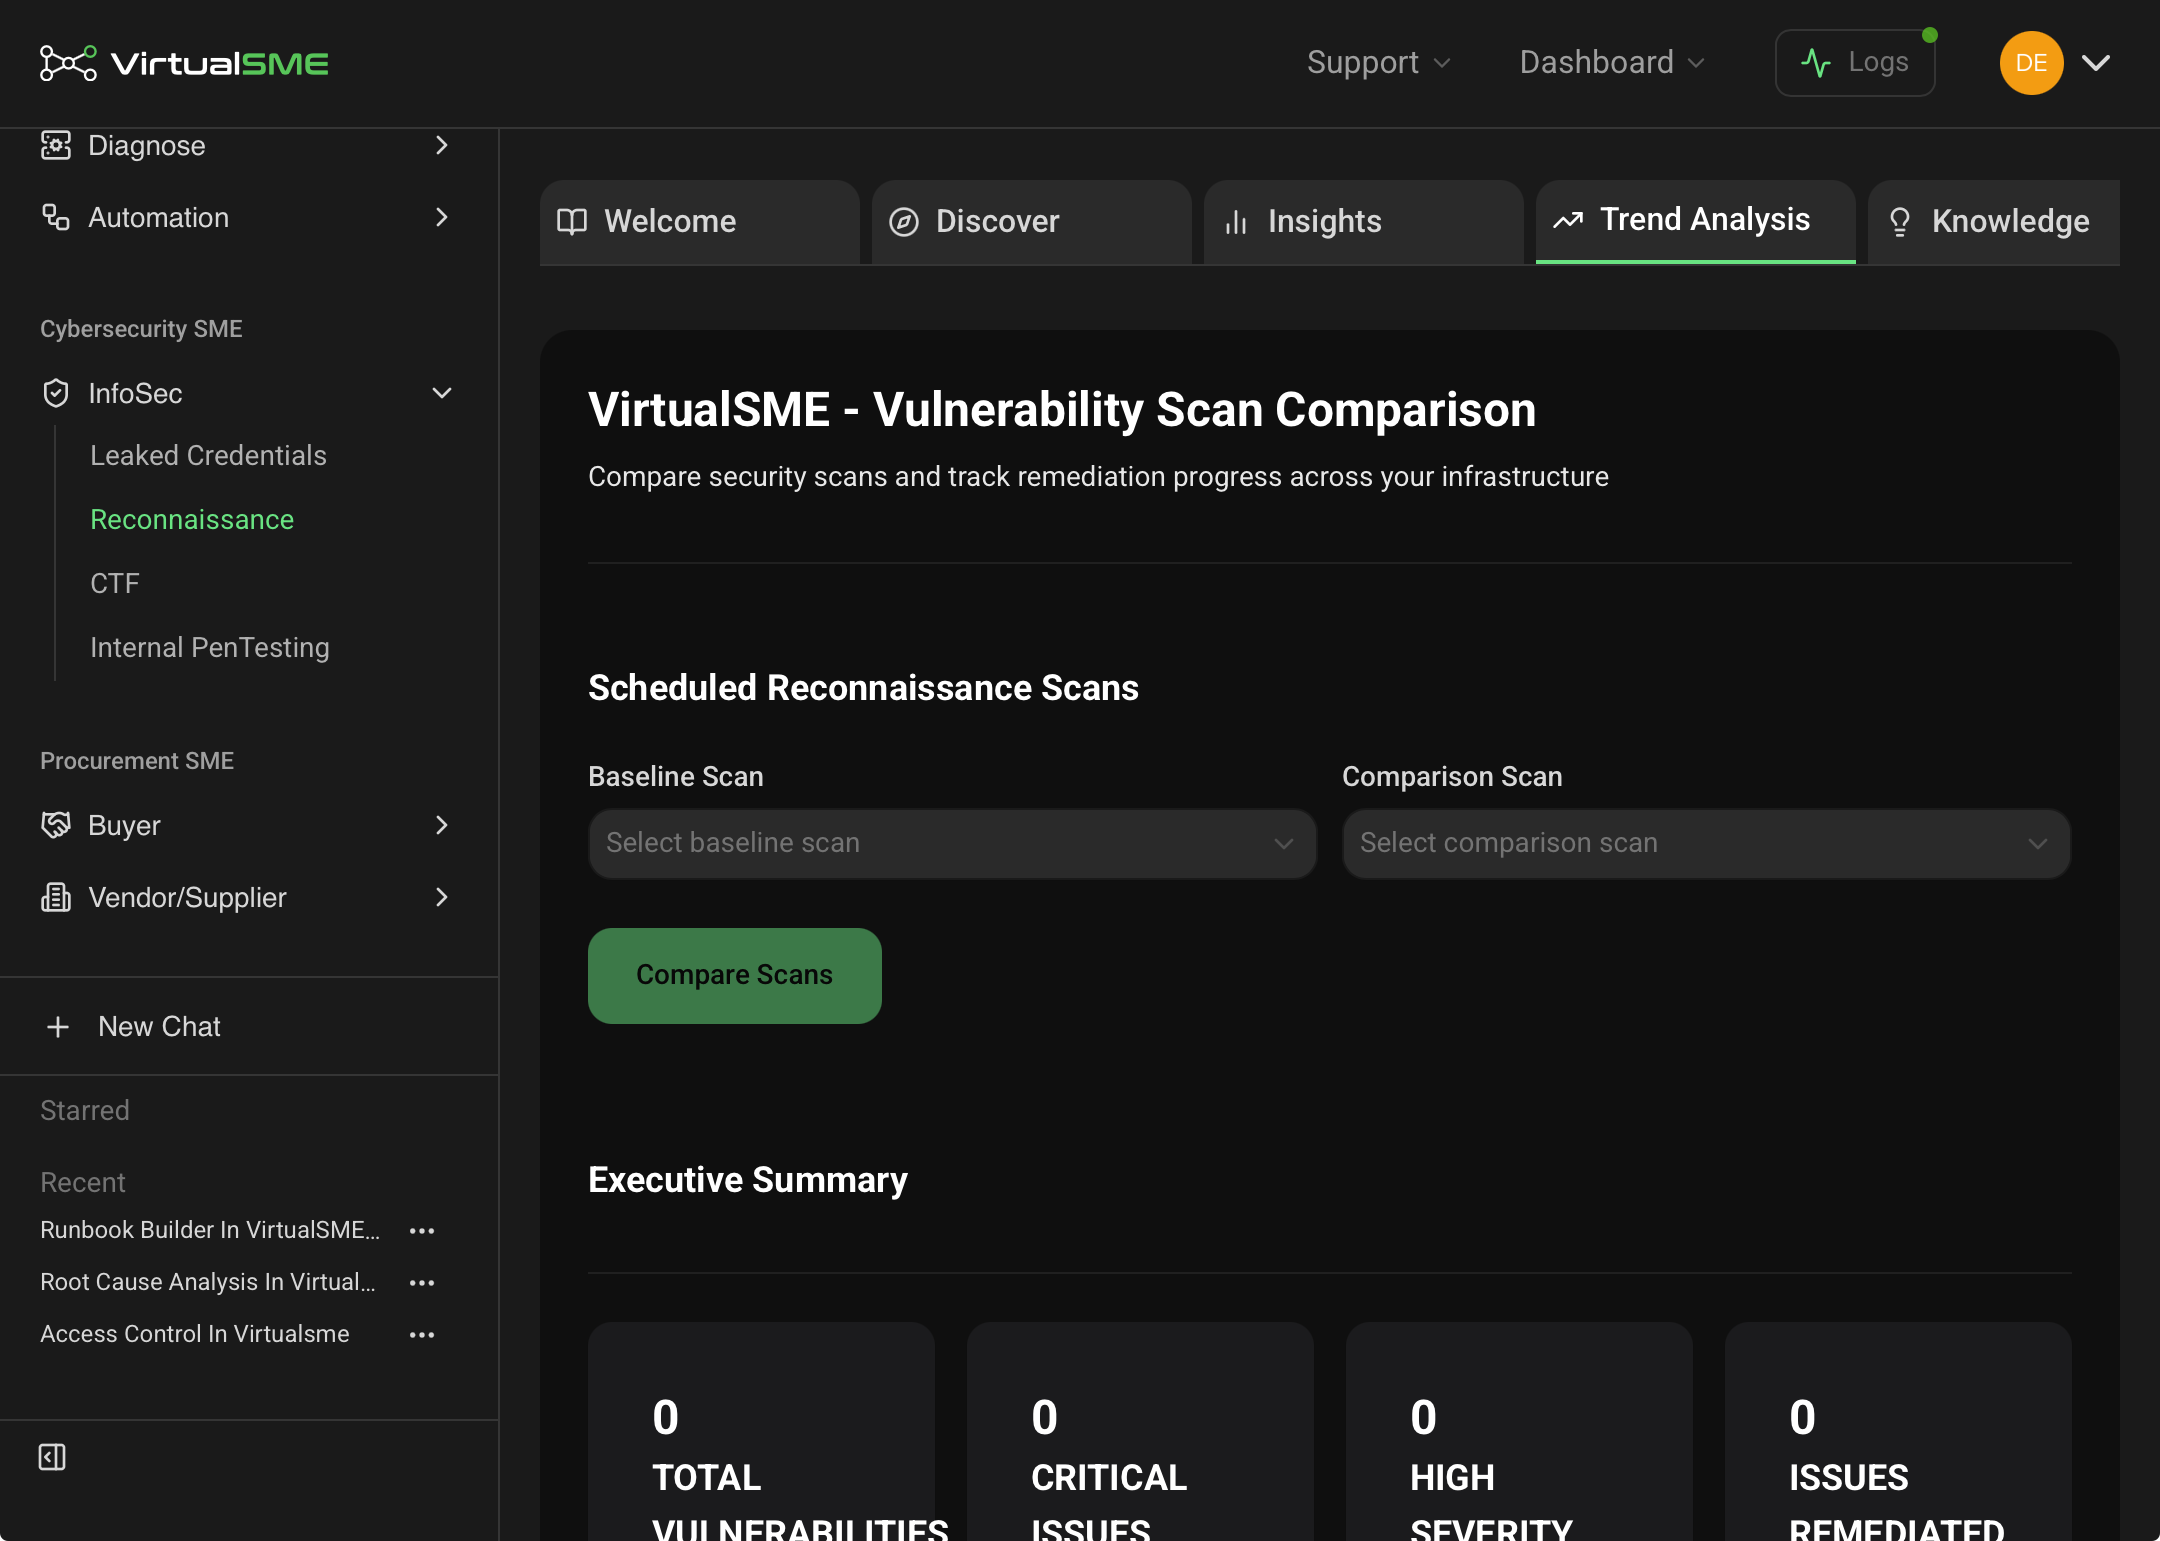Click the Cybersecurity SME heading
This screenshot has height=1541, width=2160.
tap(141, 329)
